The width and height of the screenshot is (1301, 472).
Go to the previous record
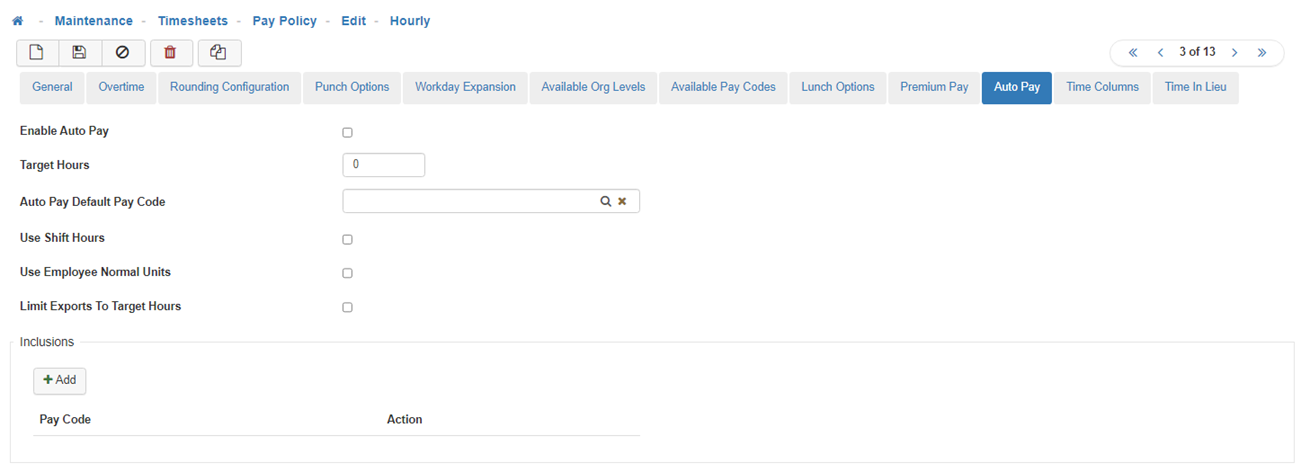(1160, 52)
